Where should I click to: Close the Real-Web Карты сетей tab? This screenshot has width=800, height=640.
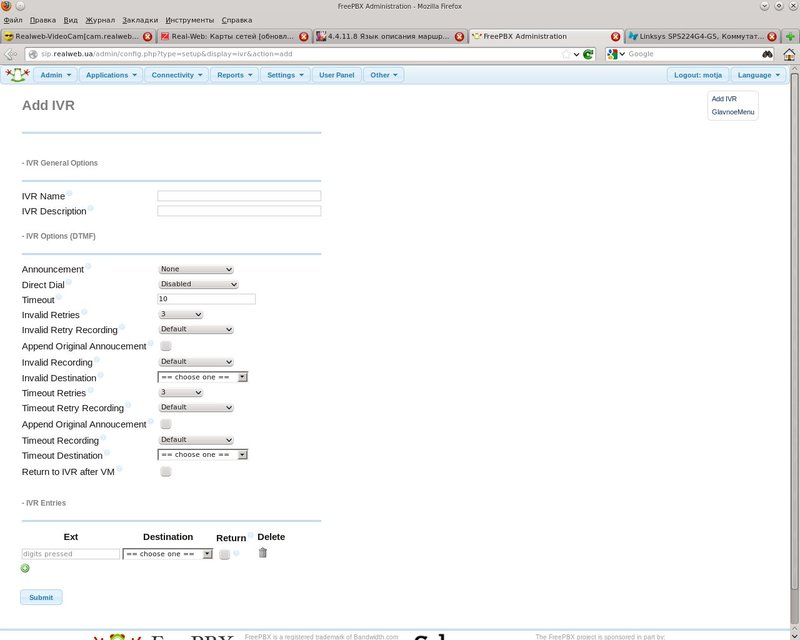tap(304, 37)
